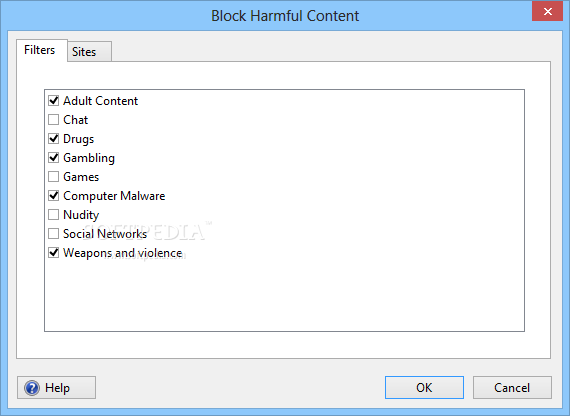Image resolution: width=570 pixels, height=416 pixels.
Task: Check the Social Networks checkbox
Action: [53, 233]
